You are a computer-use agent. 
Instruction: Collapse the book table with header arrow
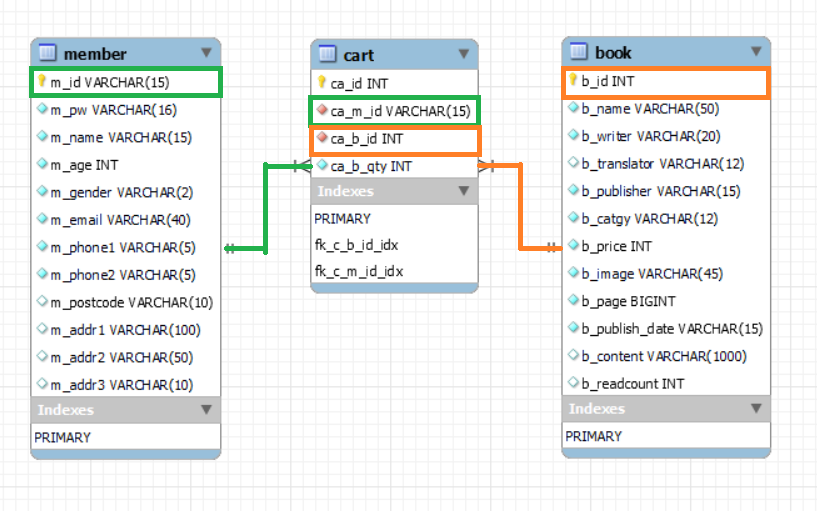click(756, 51)
